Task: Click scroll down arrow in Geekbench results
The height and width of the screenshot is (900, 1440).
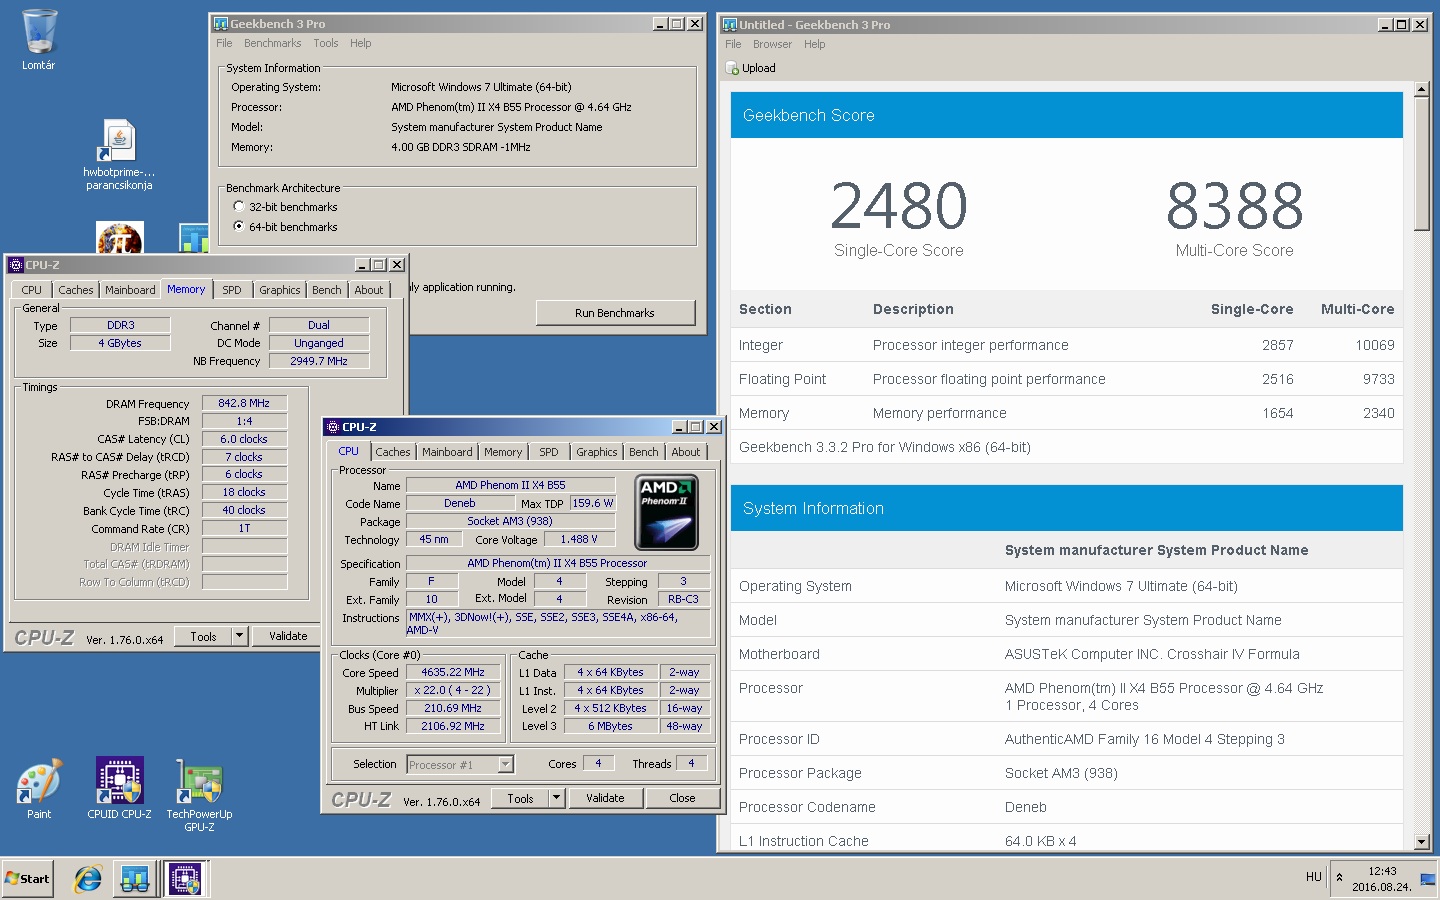Action: (1422, 842)
